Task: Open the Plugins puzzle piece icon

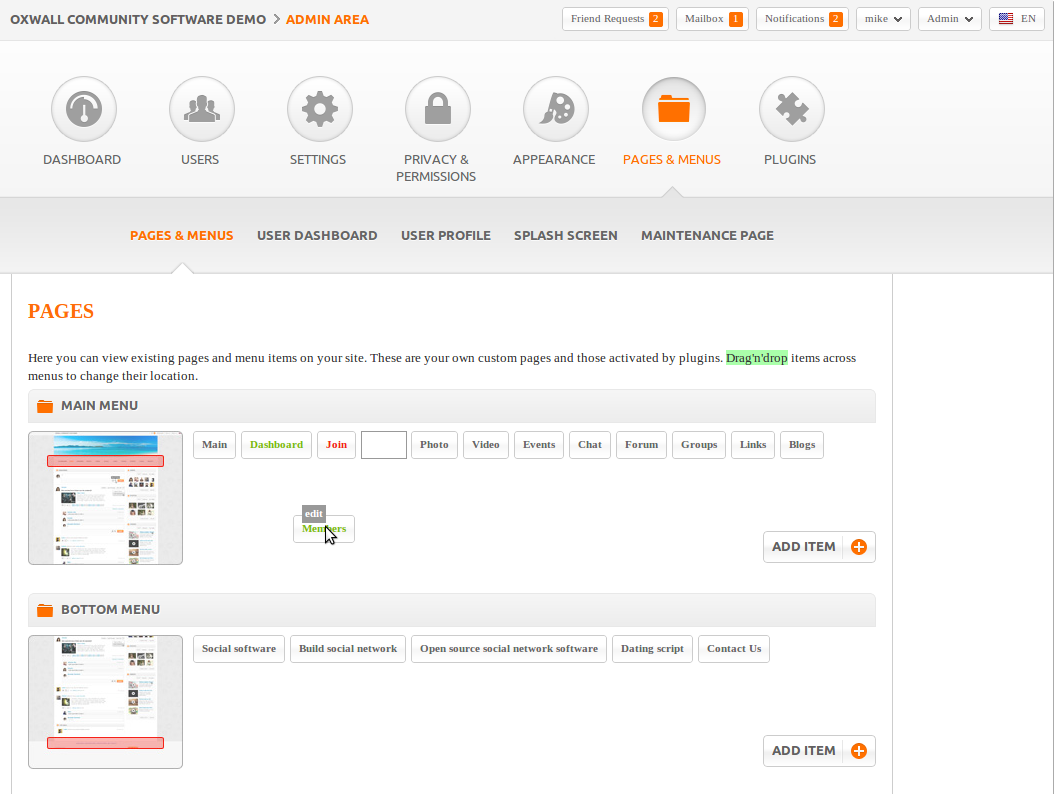Action: (x=791, y=109)
